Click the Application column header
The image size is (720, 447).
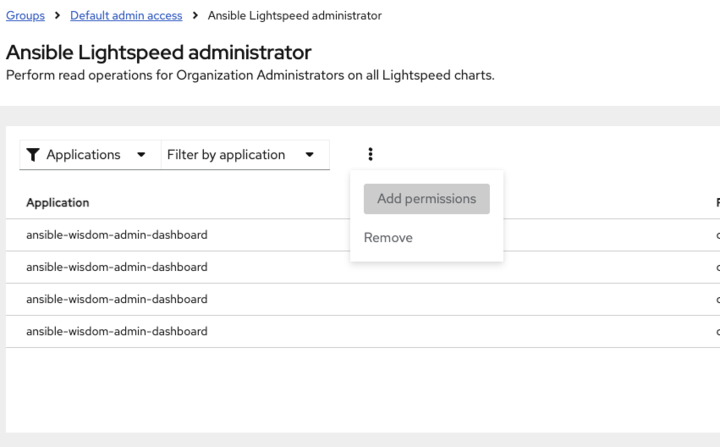click(58, 203)
